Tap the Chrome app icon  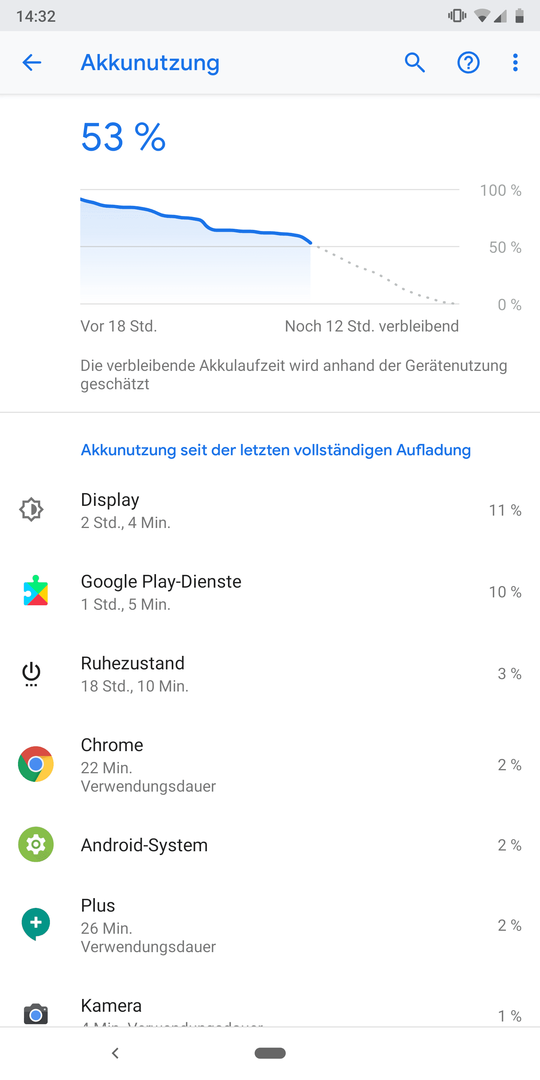(x=35, y=764)
